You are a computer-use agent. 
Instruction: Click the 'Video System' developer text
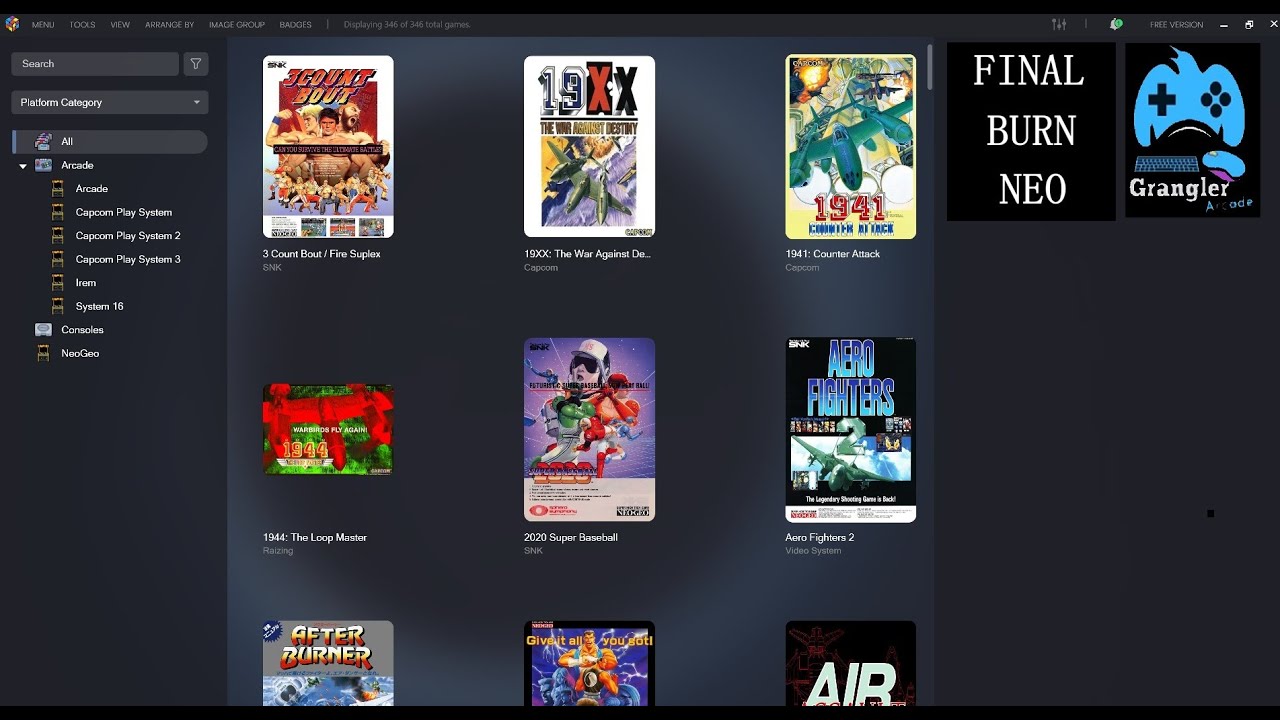coord(813,551)
